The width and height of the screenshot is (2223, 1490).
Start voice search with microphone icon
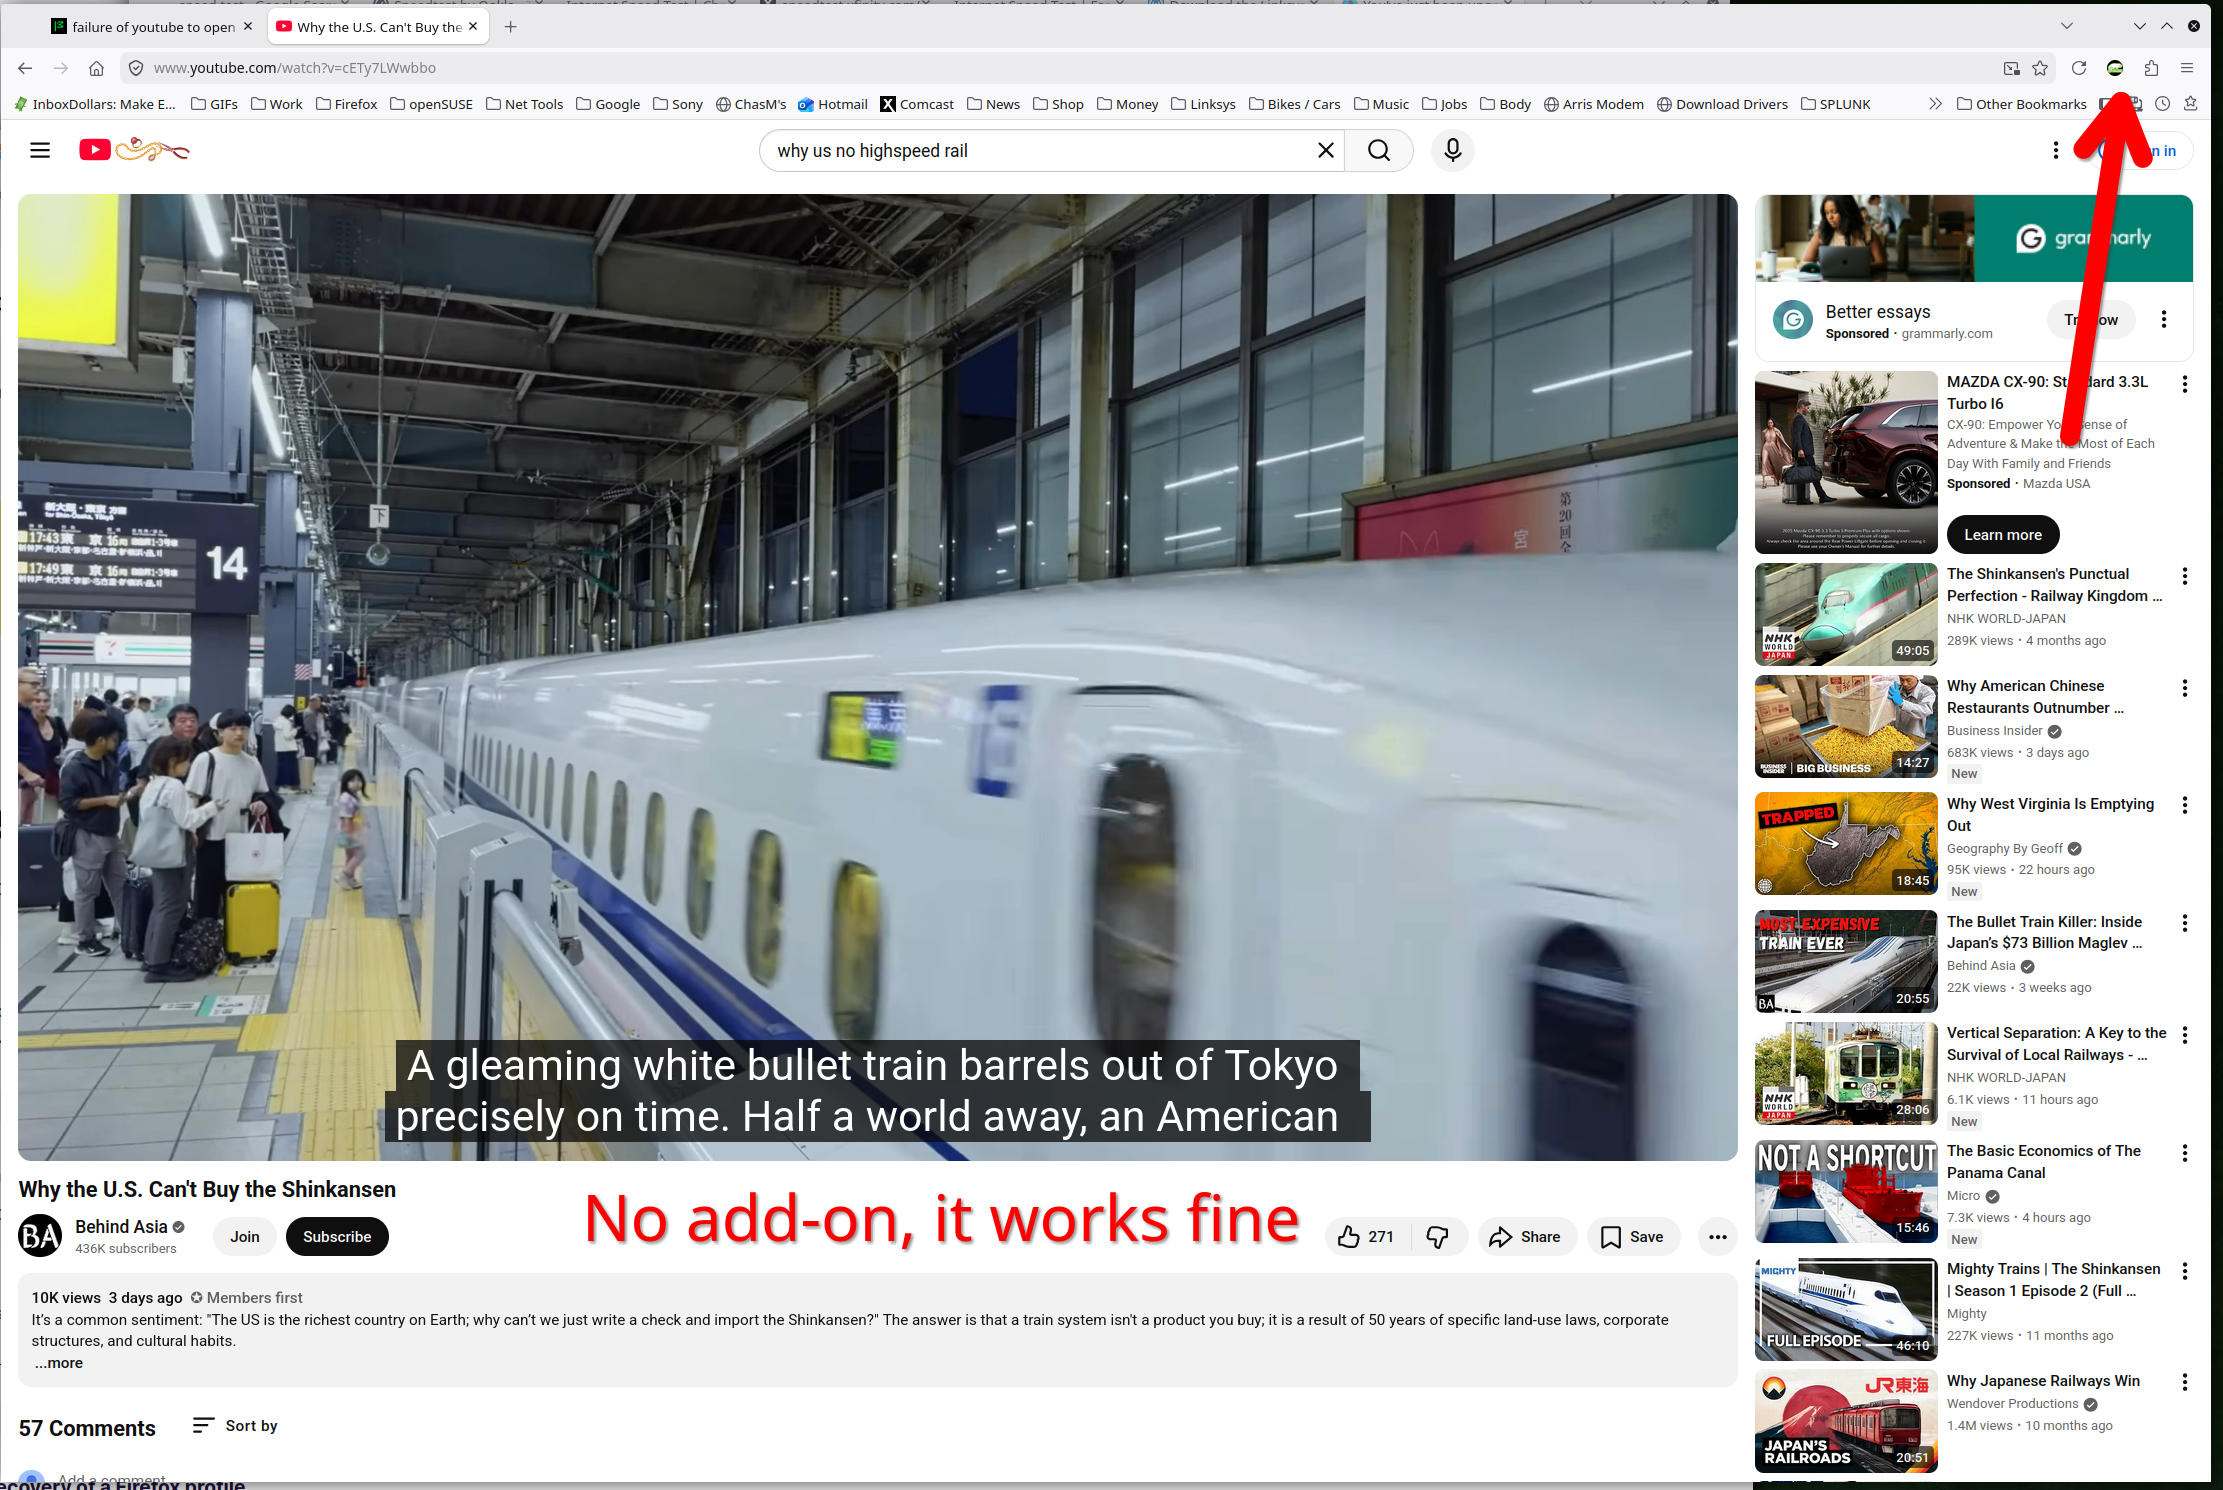1452,150
